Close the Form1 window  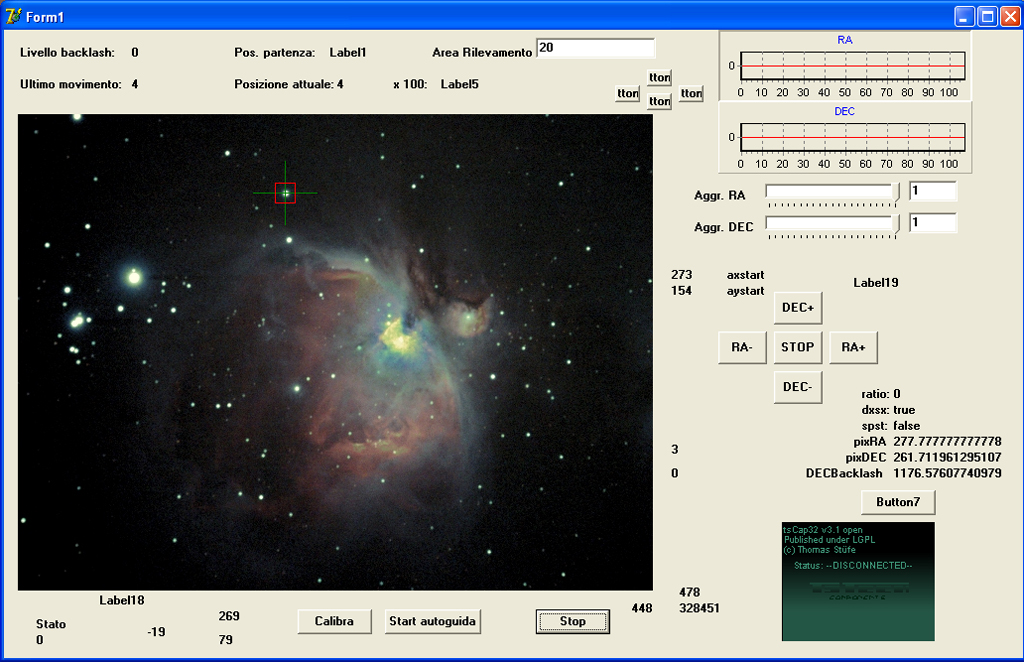click(x=1010, y=16)
